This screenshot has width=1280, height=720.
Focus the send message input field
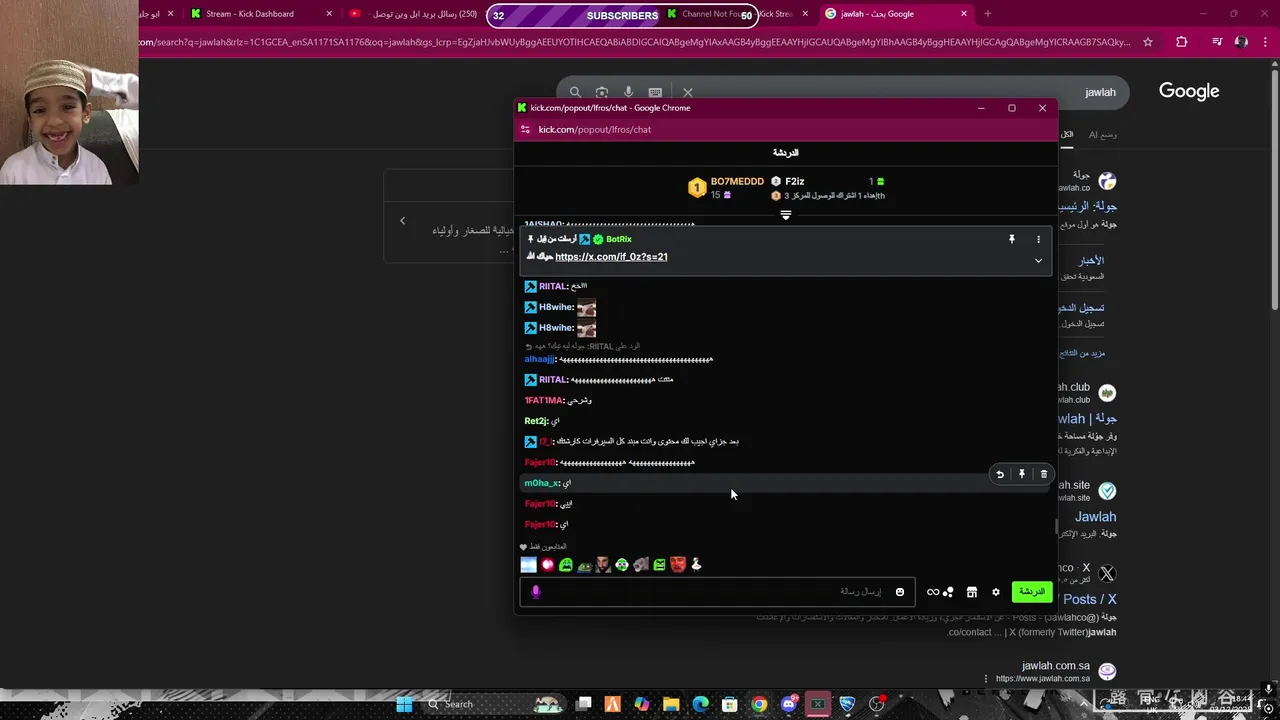click(x=716, y=592)
